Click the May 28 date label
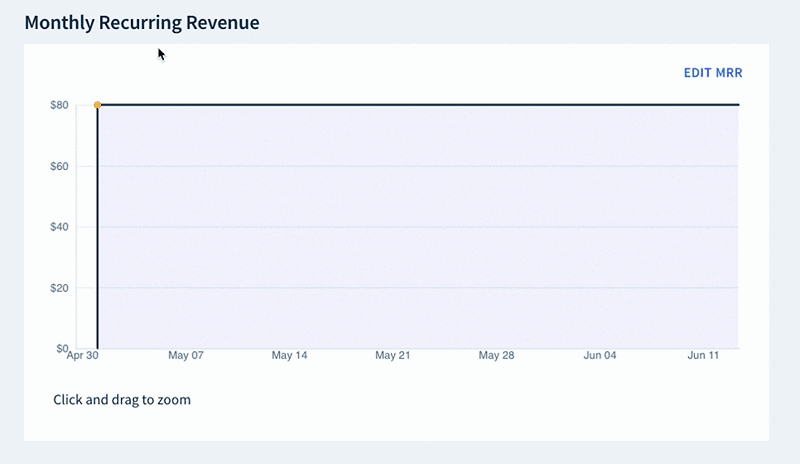Viewport: 800px width, 464px height. (x=496, y=355)
